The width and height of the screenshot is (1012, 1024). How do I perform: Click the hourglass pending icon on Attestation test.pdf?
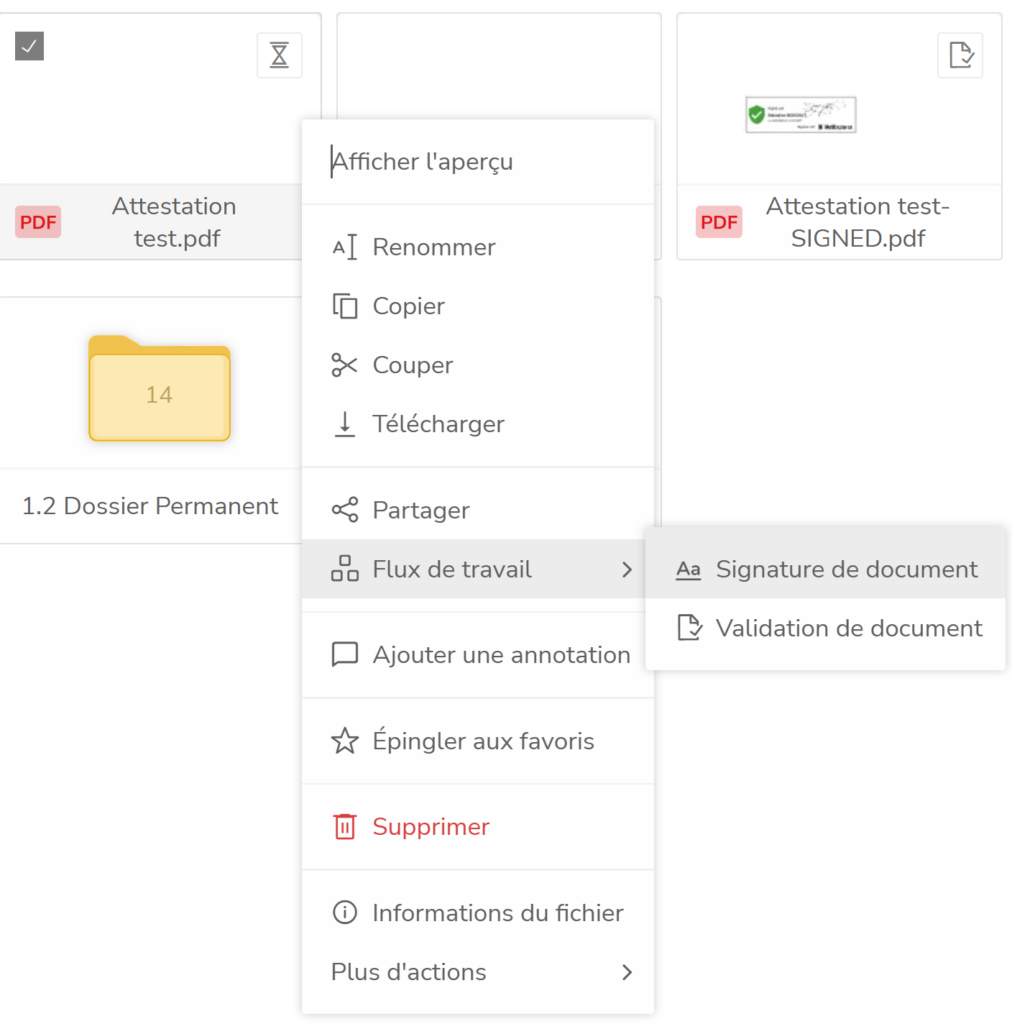coord(279,55)
